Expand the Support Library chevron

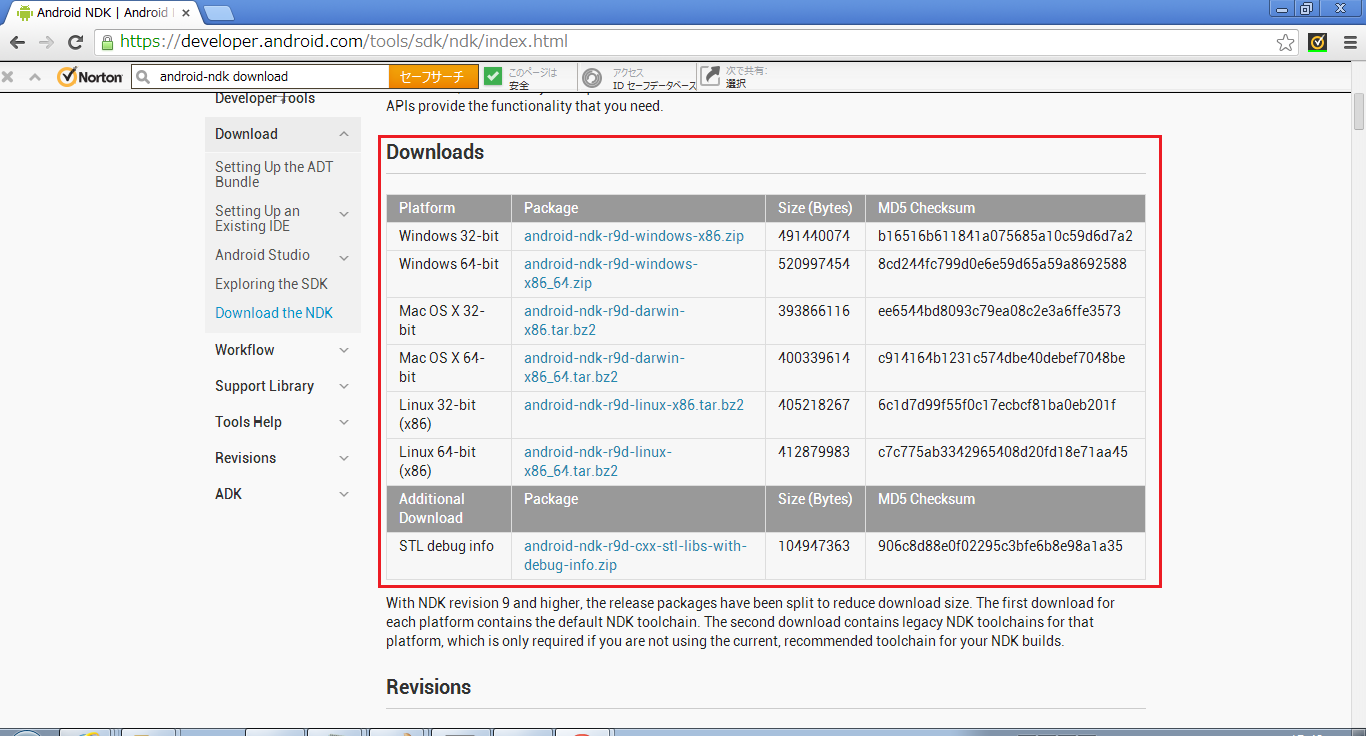tap(343, 386)
